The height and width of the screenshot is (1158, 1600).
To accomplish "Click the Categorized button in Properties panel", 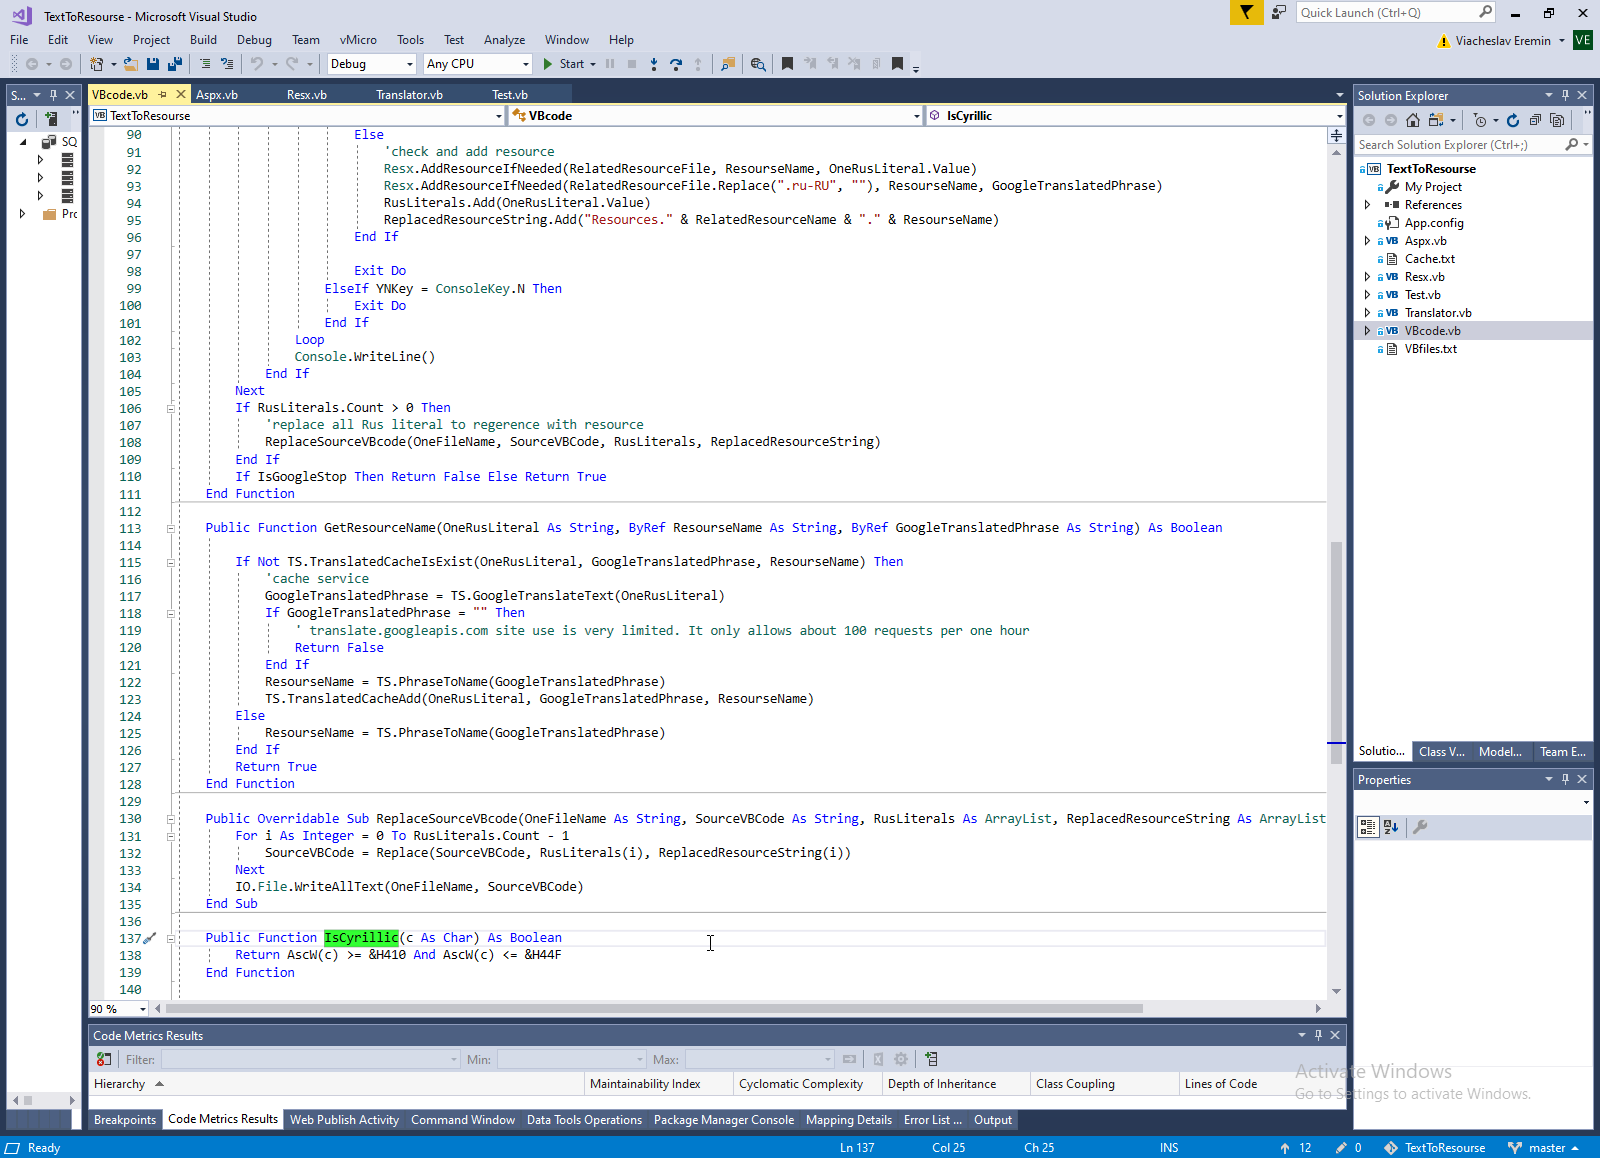I will 1367,827.
